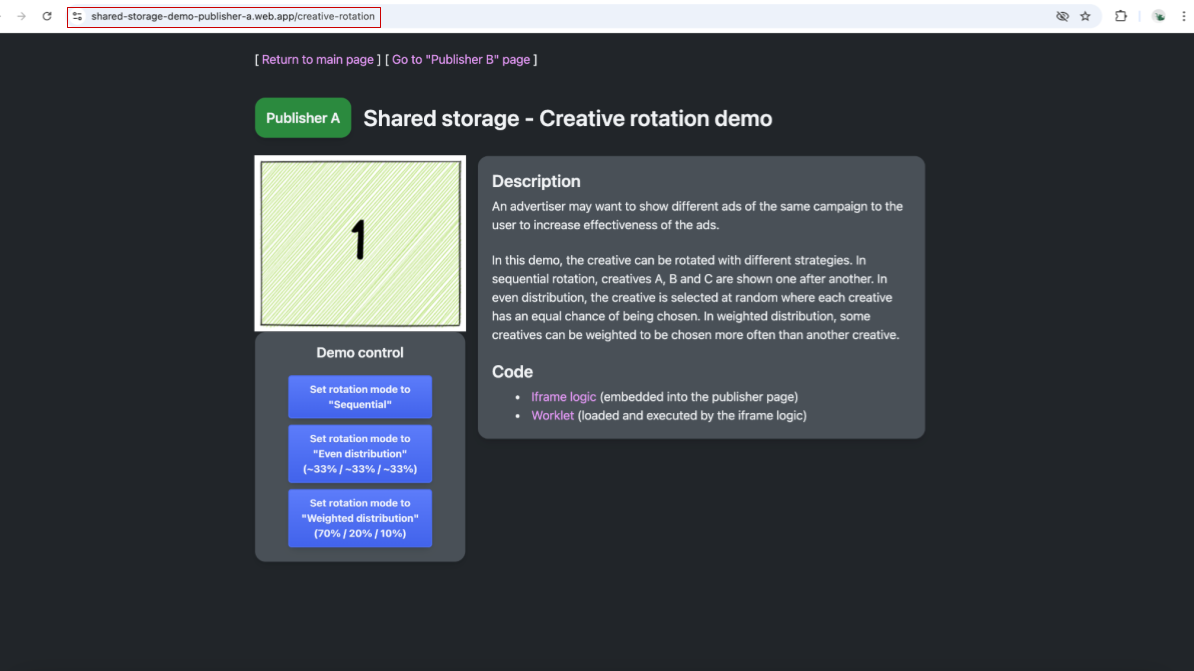Follow the "Go to Publisher B page" link
The width and height of the screenshot is (1194, 671).
461,59
